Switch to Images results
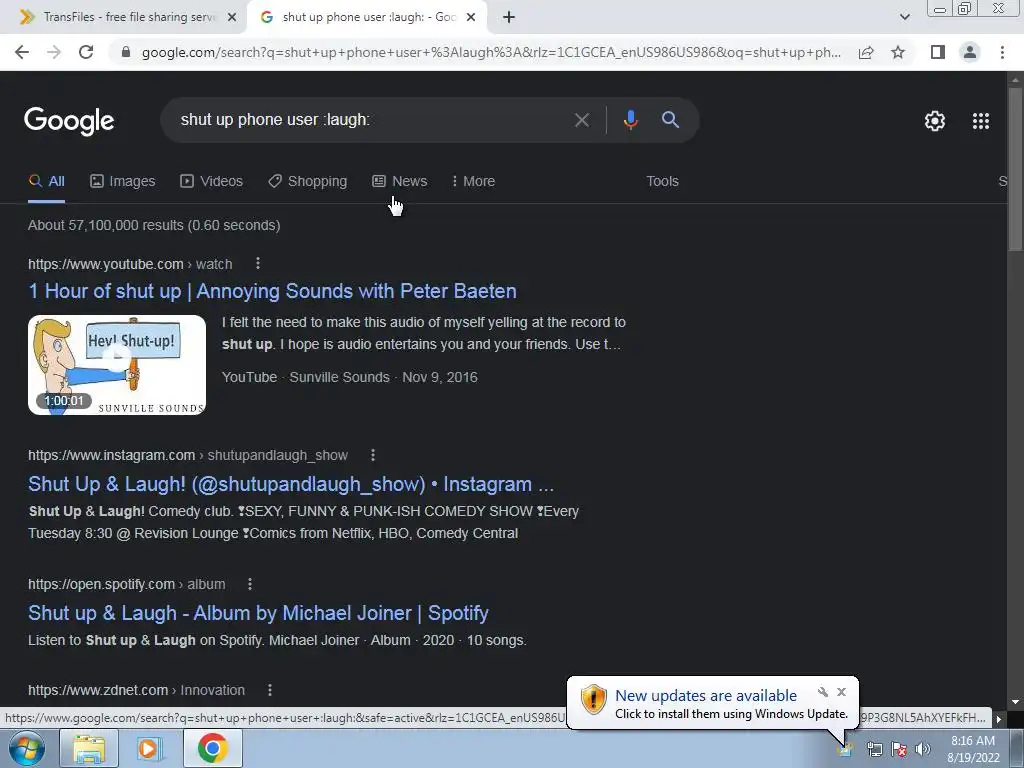This screenshot has height=768, width=1024. 123,182
